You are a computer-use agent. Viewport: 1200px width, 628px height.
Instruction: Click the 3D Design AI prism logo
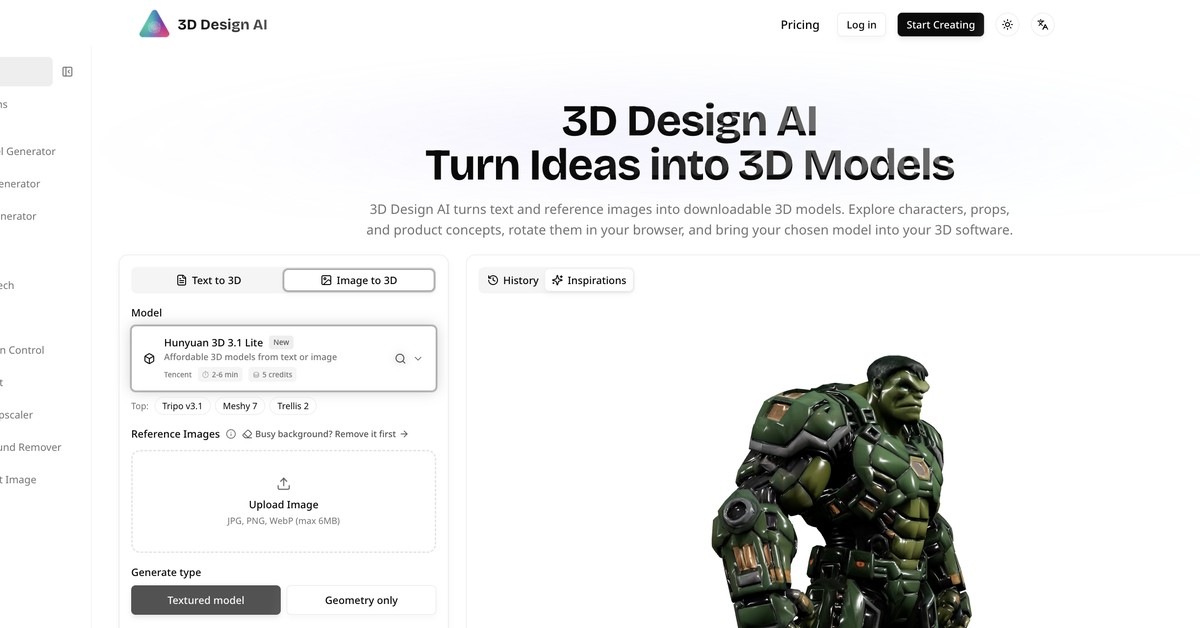coord(154,24)
